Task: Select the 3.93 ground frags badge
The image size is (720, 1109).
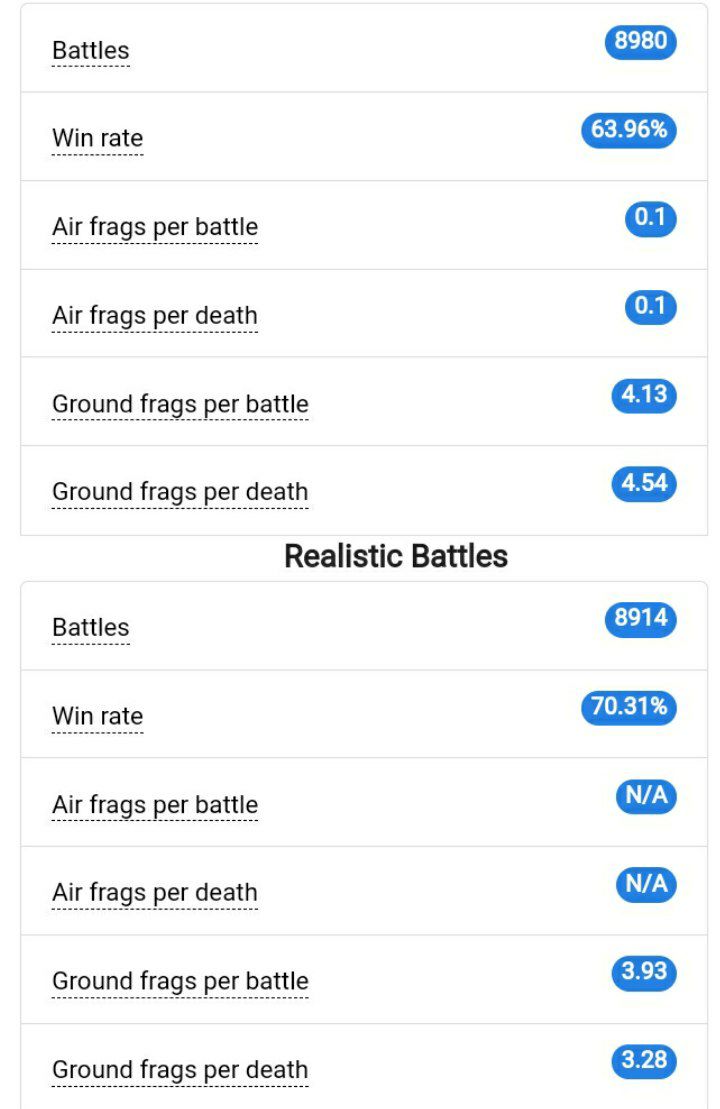Action: pos(644,972)
